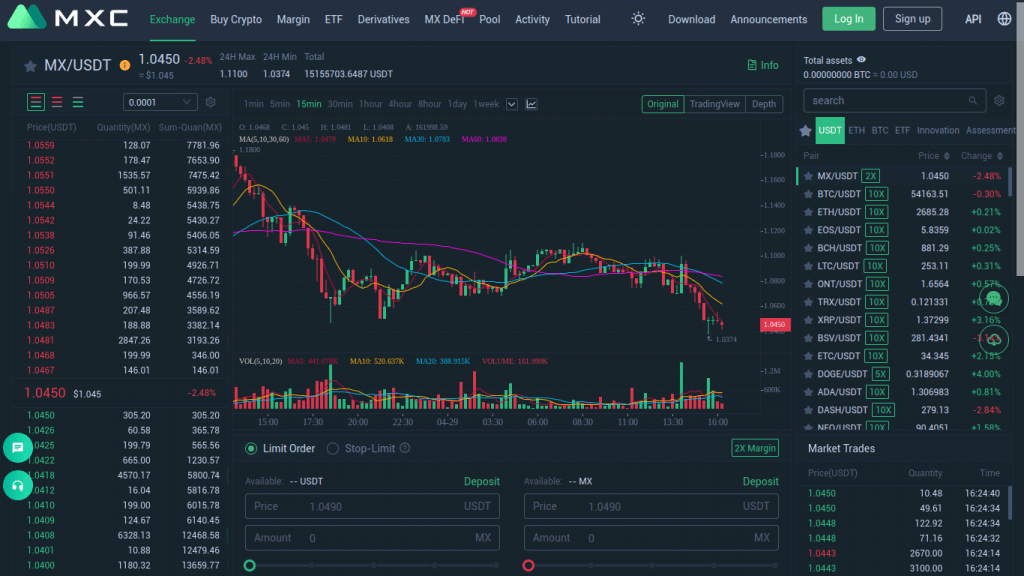Select the Innovation market tab

click(938, 131)
